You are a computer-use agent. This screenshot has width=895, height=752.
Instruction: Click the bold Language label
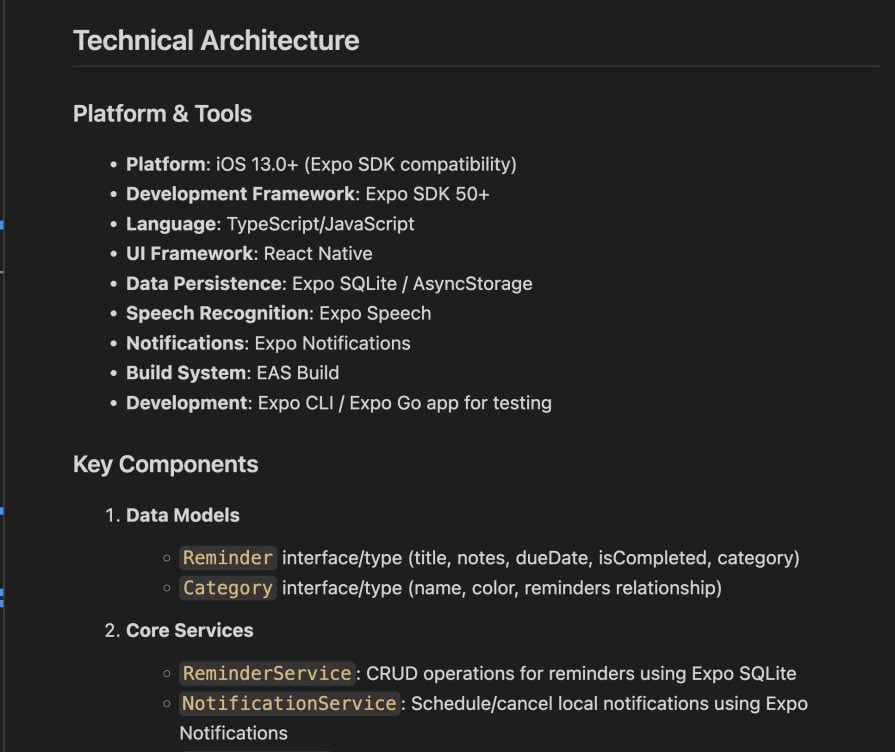[171, 224]
